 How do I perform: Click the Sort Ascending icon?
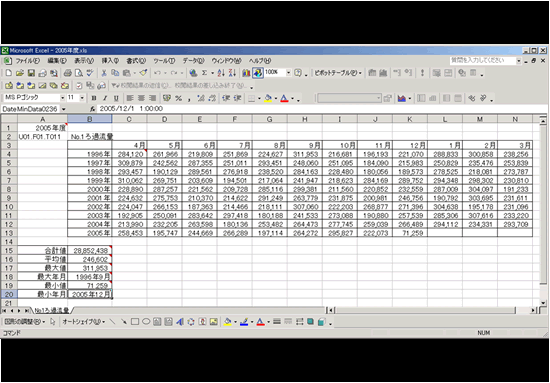click(221, 73)
